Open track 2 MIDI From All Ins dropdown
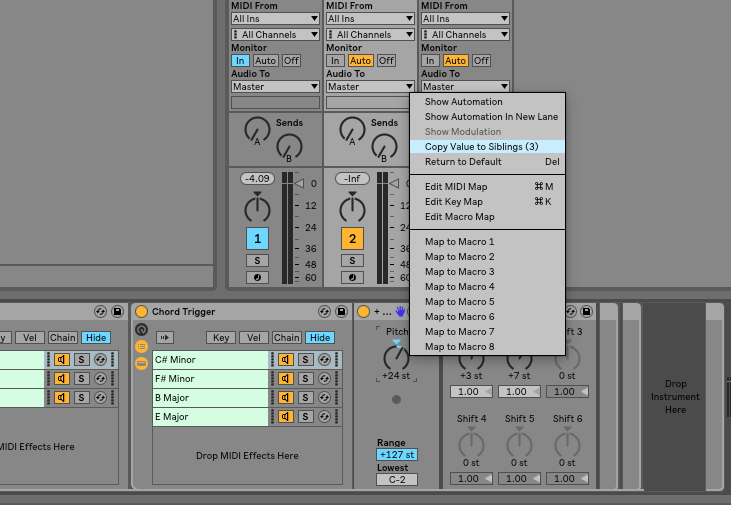731x505 pixels. (x=371, y=19)
